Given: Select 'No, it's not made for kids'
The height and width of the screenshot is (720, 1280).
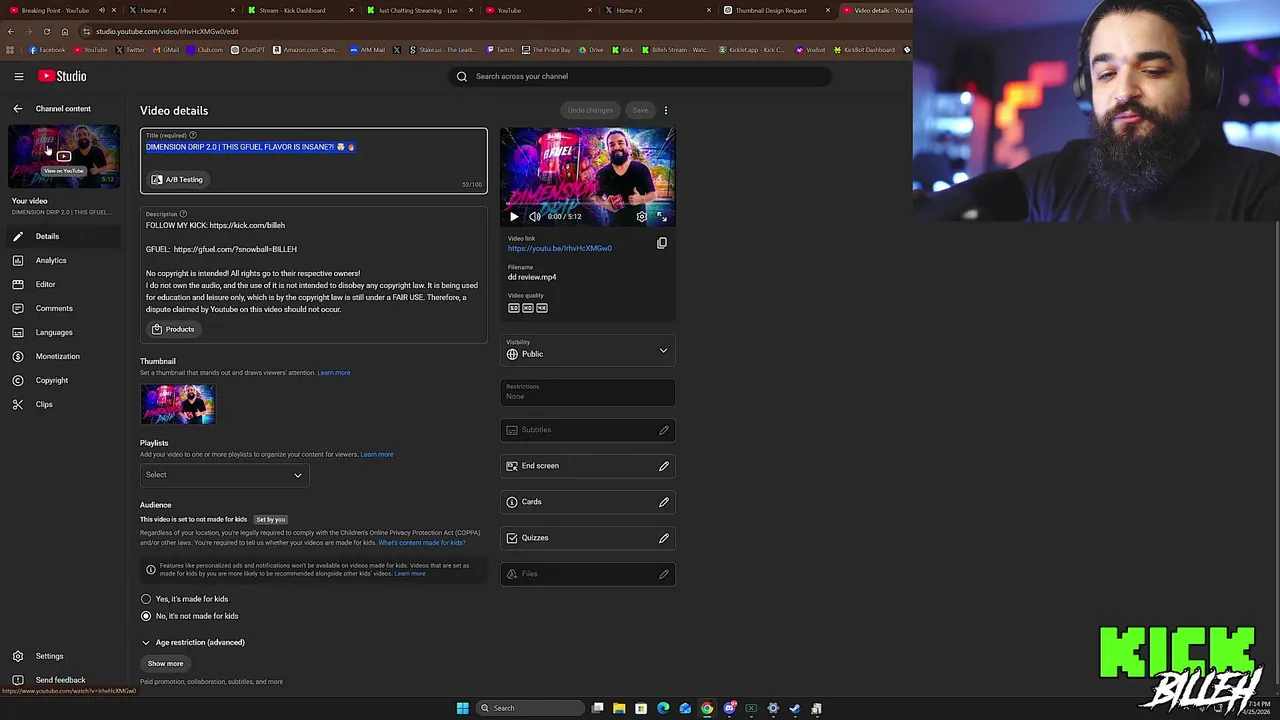Looking at the screenshot, I should point(146,616).
